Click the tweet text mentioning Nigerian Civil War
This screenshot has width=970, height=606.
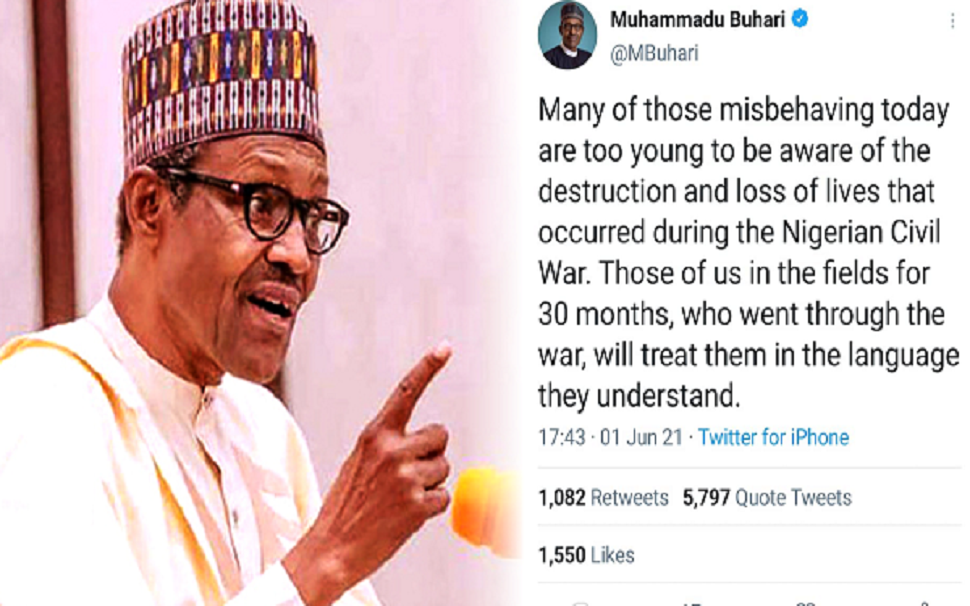[x=749, y=253]
